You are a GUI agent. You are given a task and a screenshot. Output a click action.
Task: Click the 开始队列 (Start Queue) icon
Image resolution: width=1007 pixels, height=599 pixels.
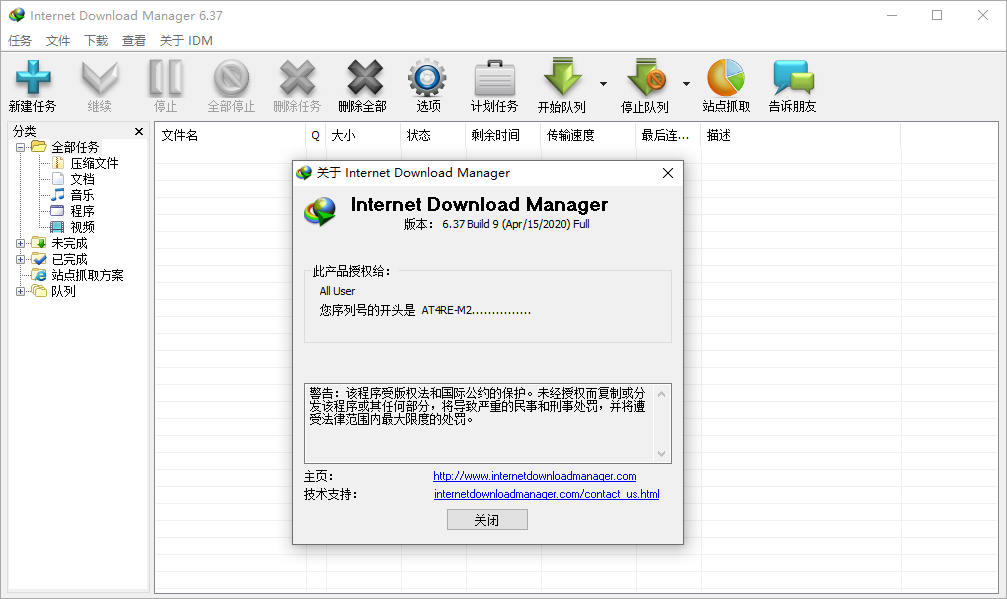tap(563, 84)
